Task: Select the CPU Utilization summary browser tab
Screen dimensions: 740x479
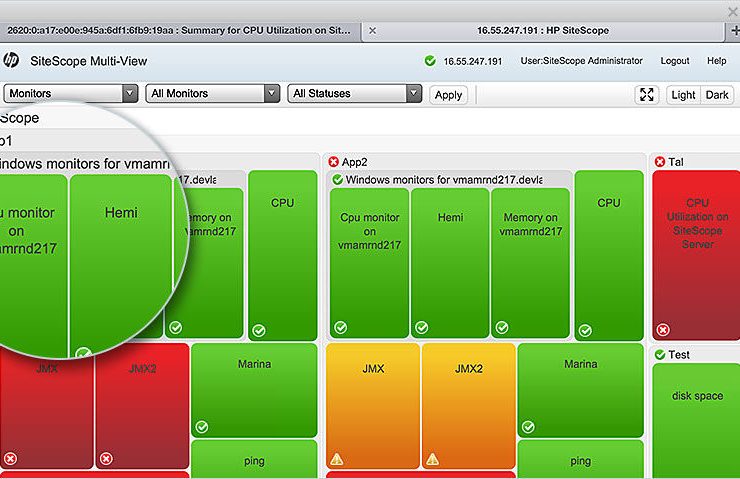Action: [x=180, y=30]
